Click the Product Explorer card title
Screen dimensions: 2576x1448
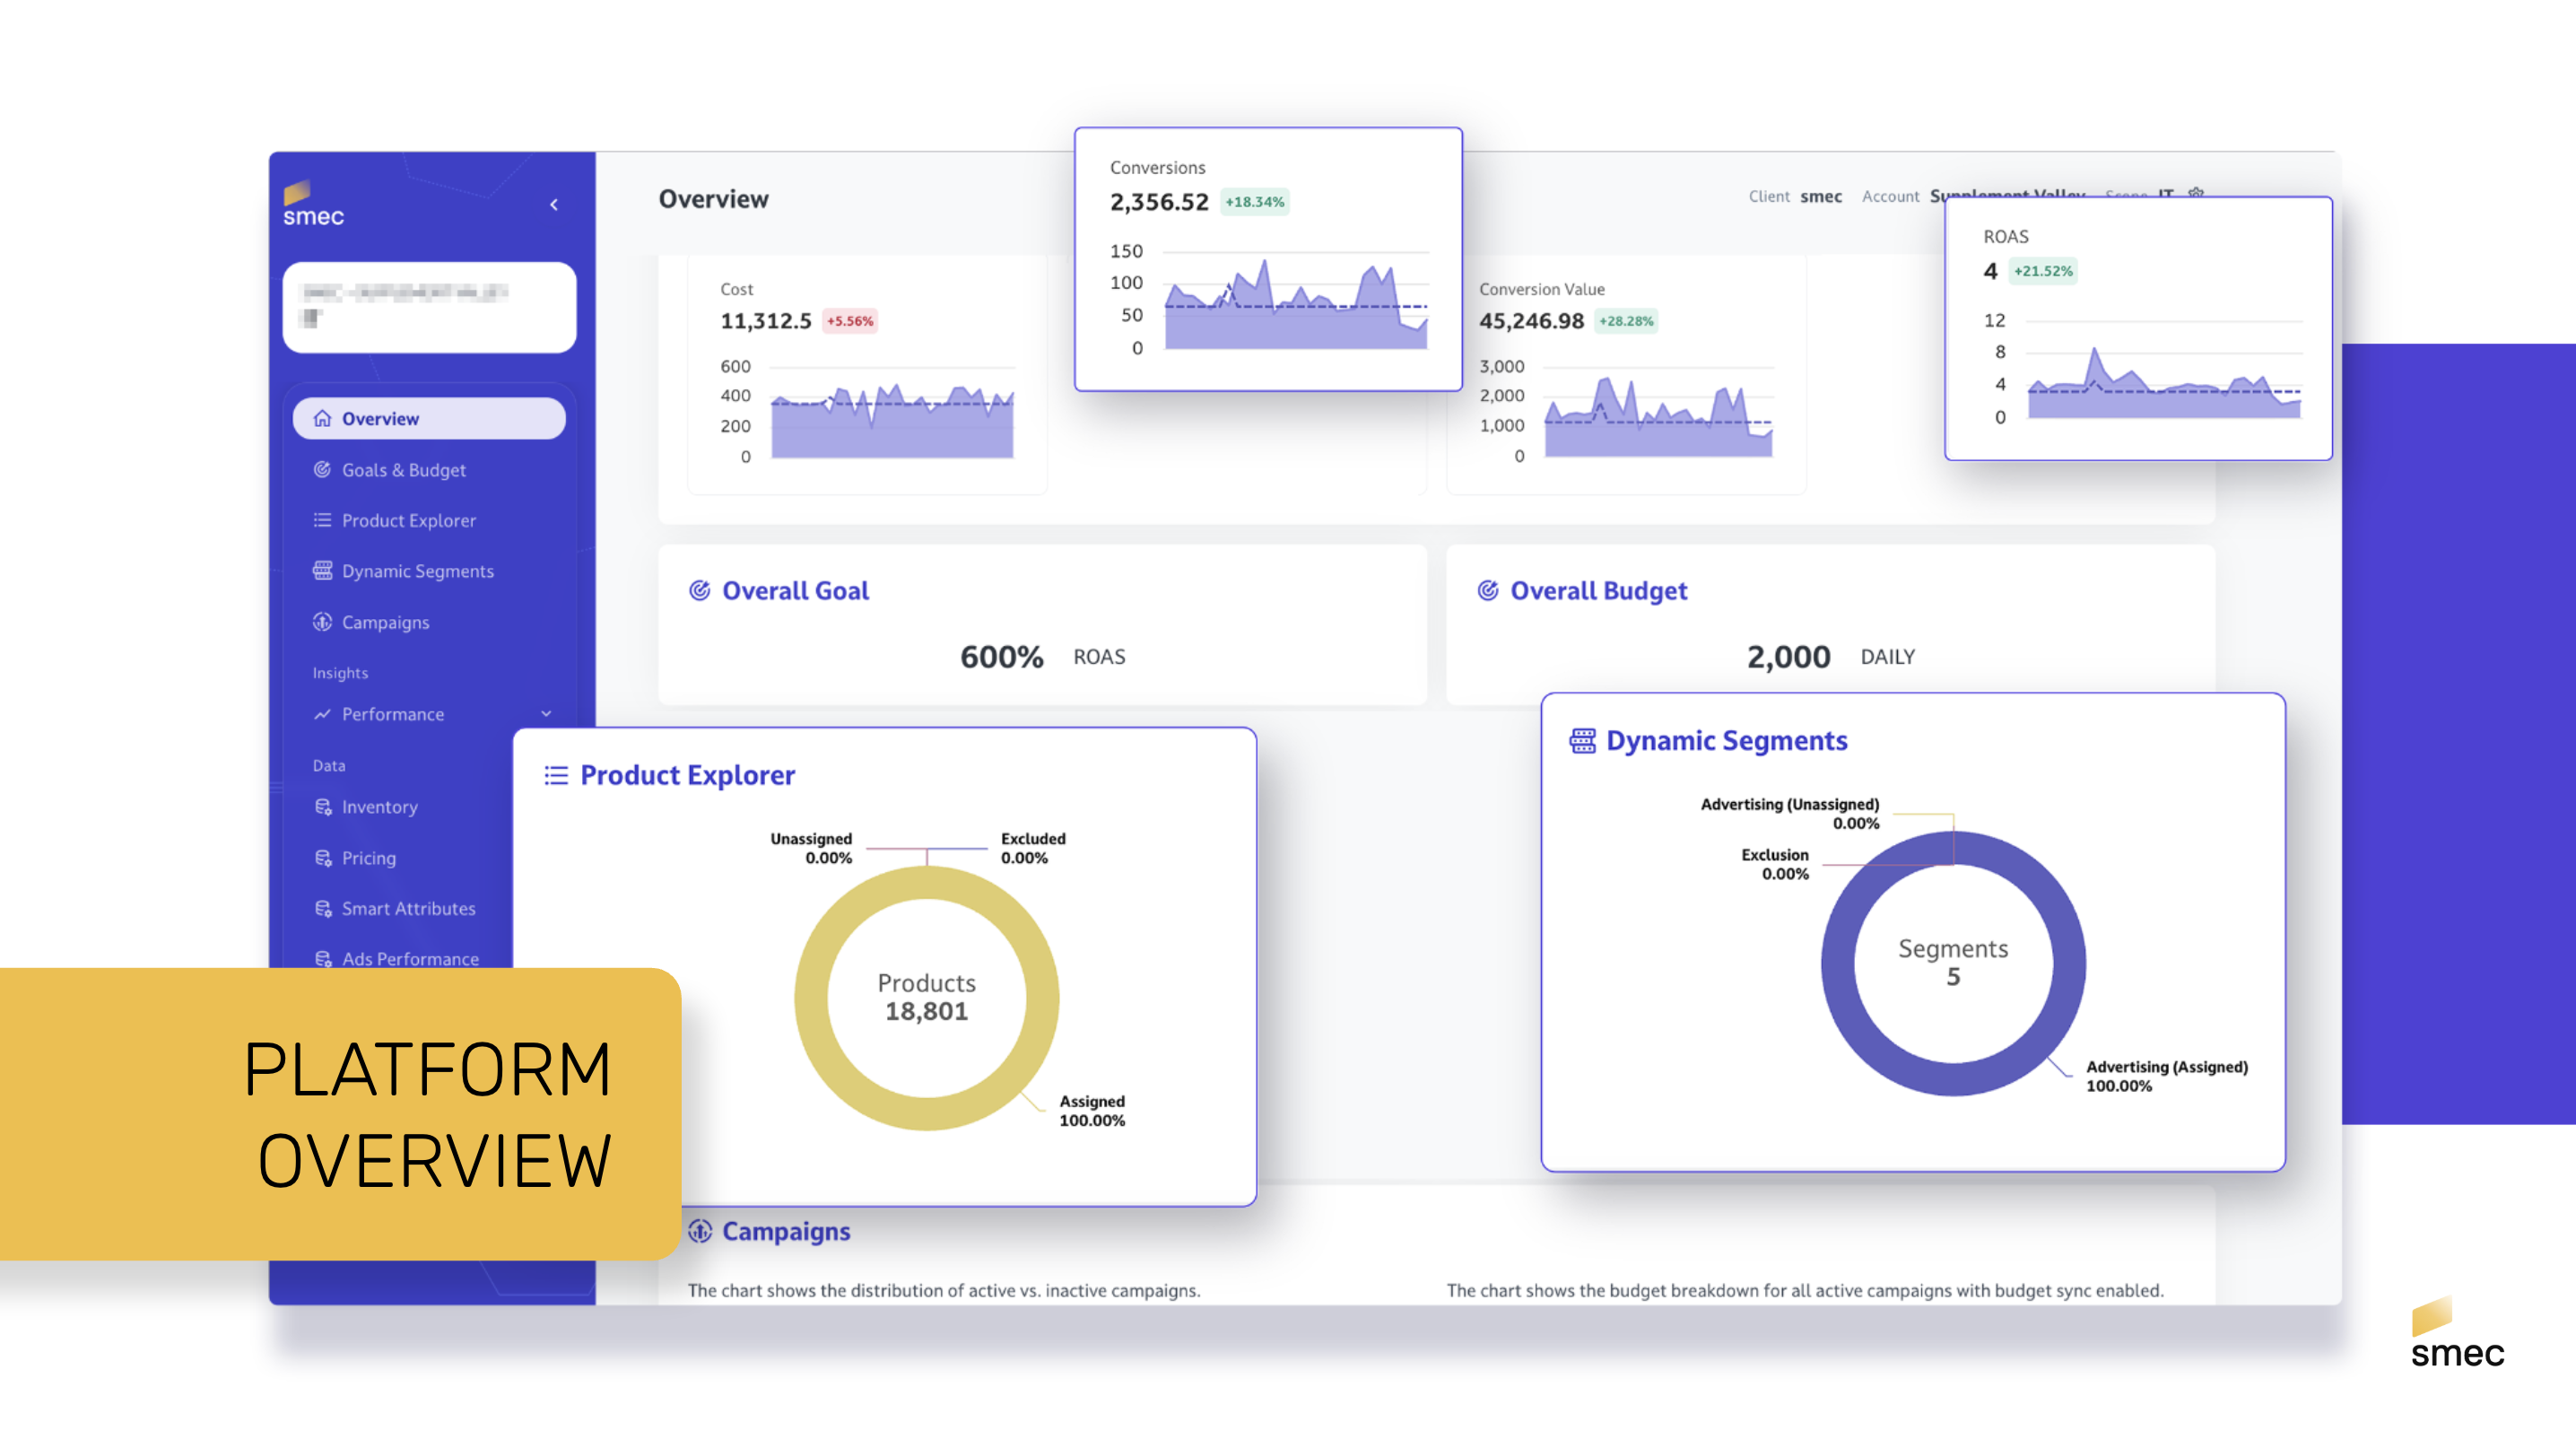tap(687, 775)
